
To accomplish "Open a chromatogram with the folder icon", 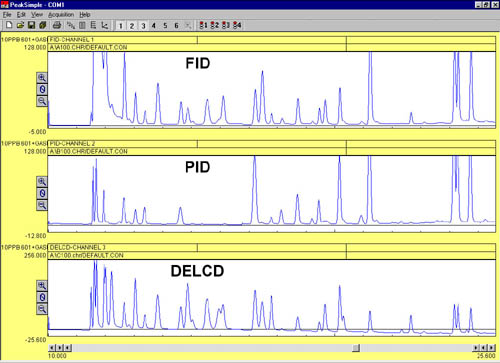I will click(x=20, y=25).
